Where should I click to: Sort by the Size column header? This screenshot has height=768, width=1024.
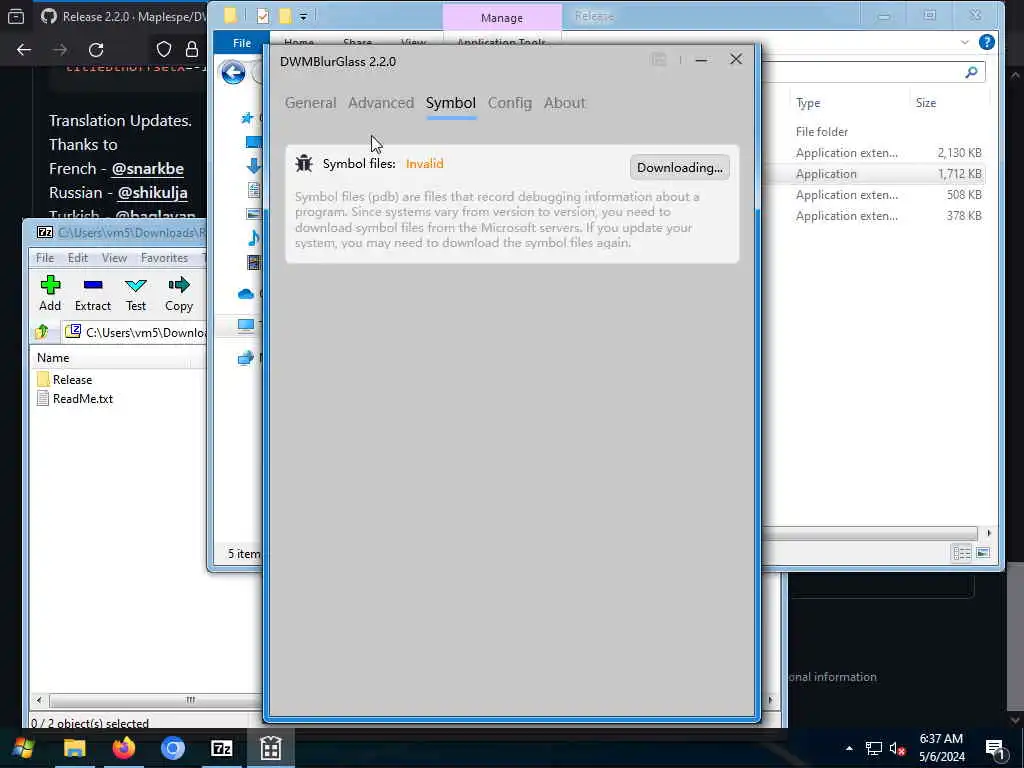coord(925,103)
